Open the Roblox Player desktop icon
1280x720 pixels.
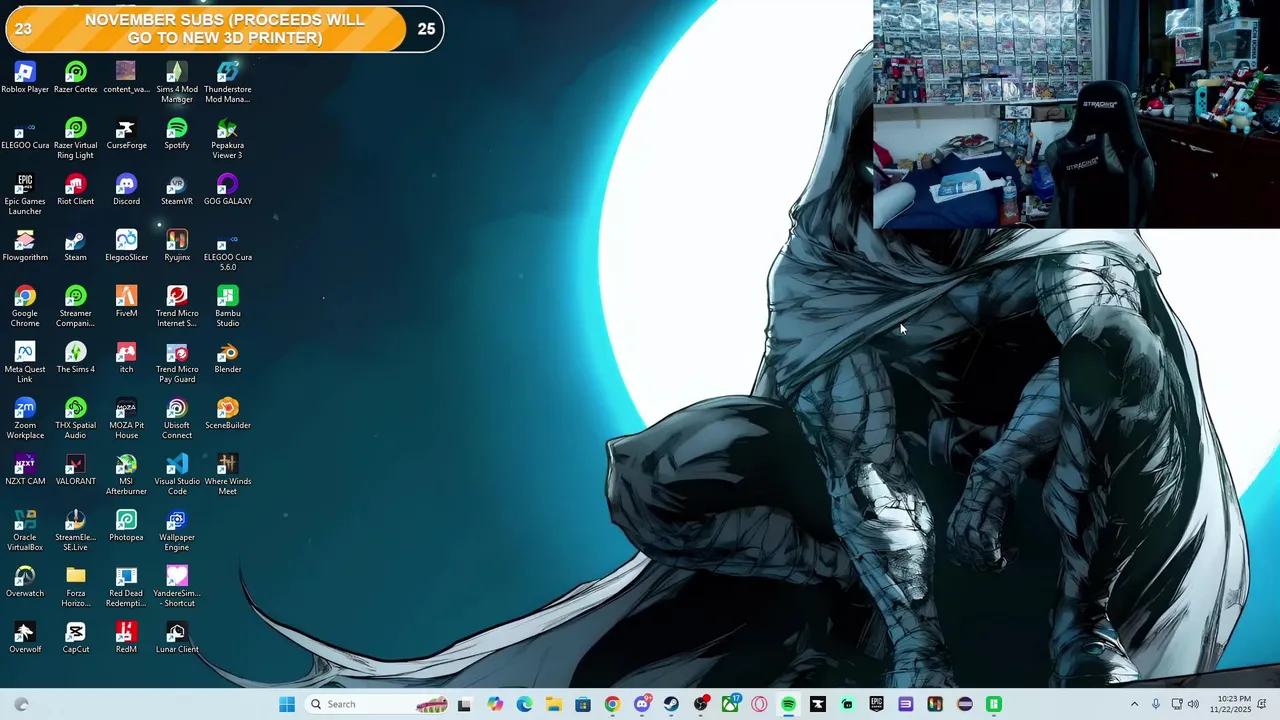[x=25, y=78]
